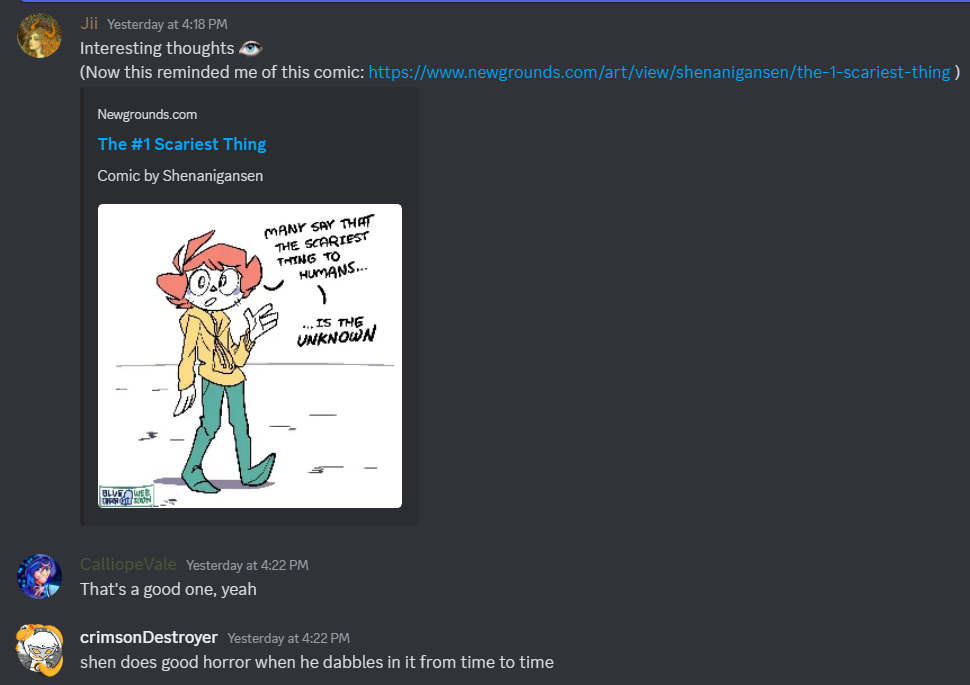Click the "Yesterday at 4:18 PM" timestamp

[167, 24]
